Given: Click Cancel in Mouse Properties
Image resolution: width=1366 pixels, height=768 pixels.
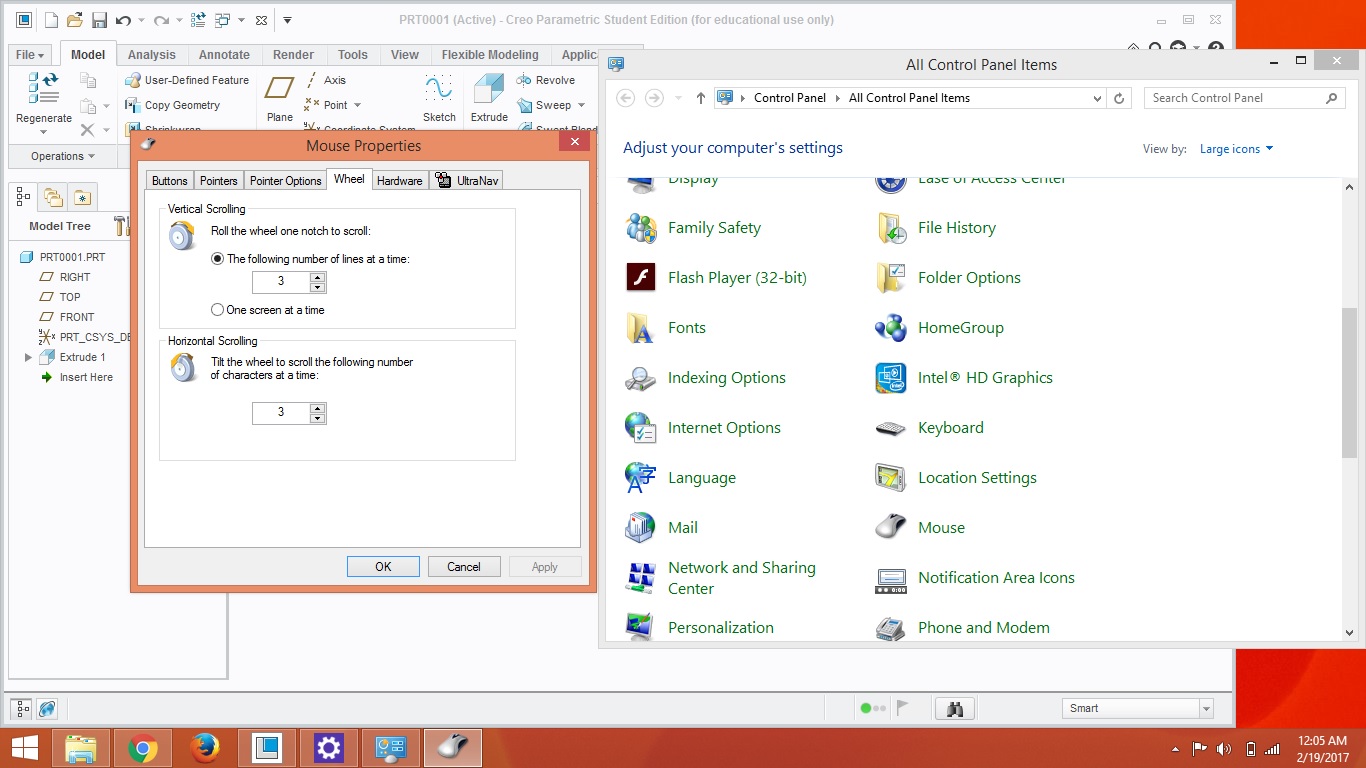Looking at the screenshot, I should [x=464, y=566].
